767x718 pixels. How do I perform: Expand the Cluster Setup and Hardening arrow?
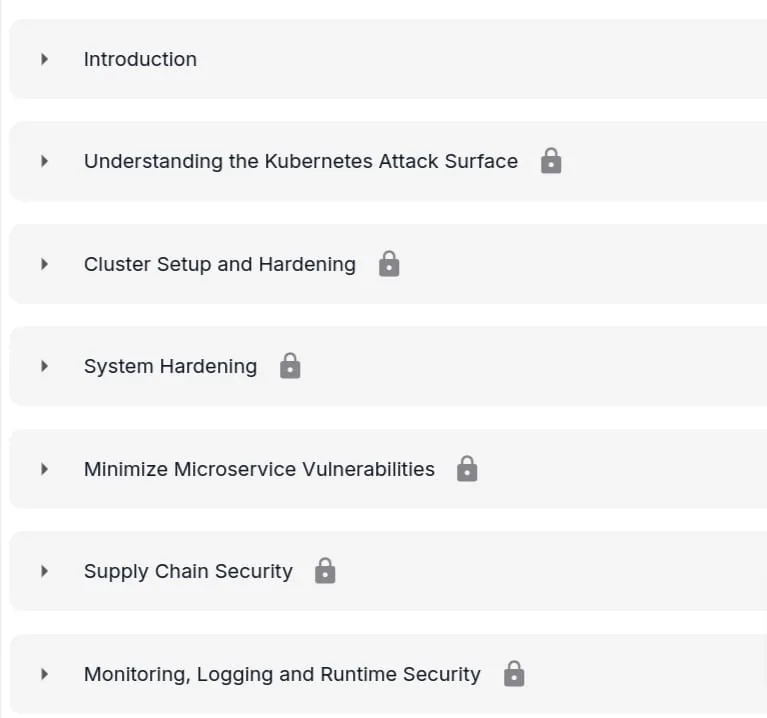[45, 264]
